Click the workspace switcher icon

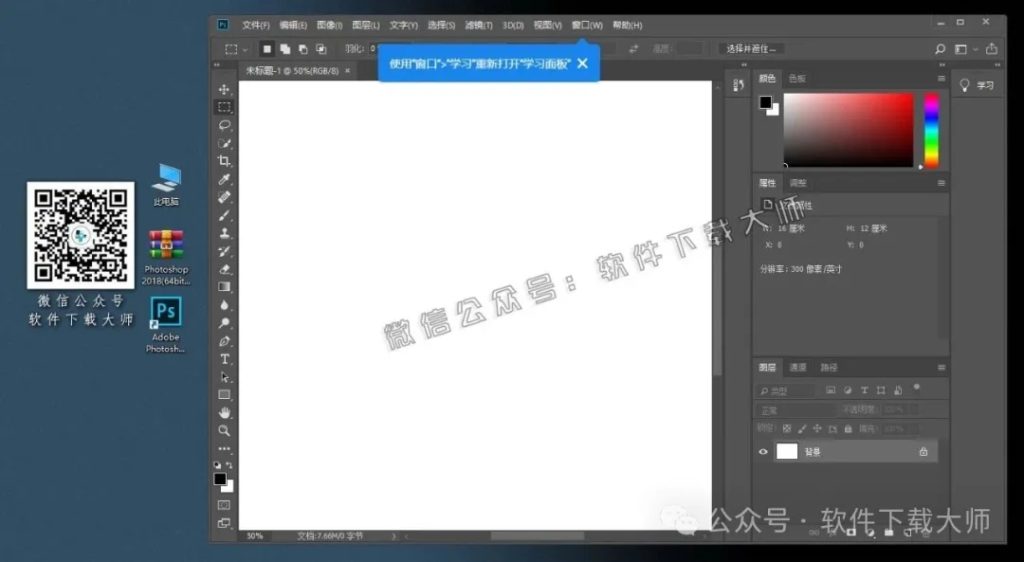(x=961, y=49)
